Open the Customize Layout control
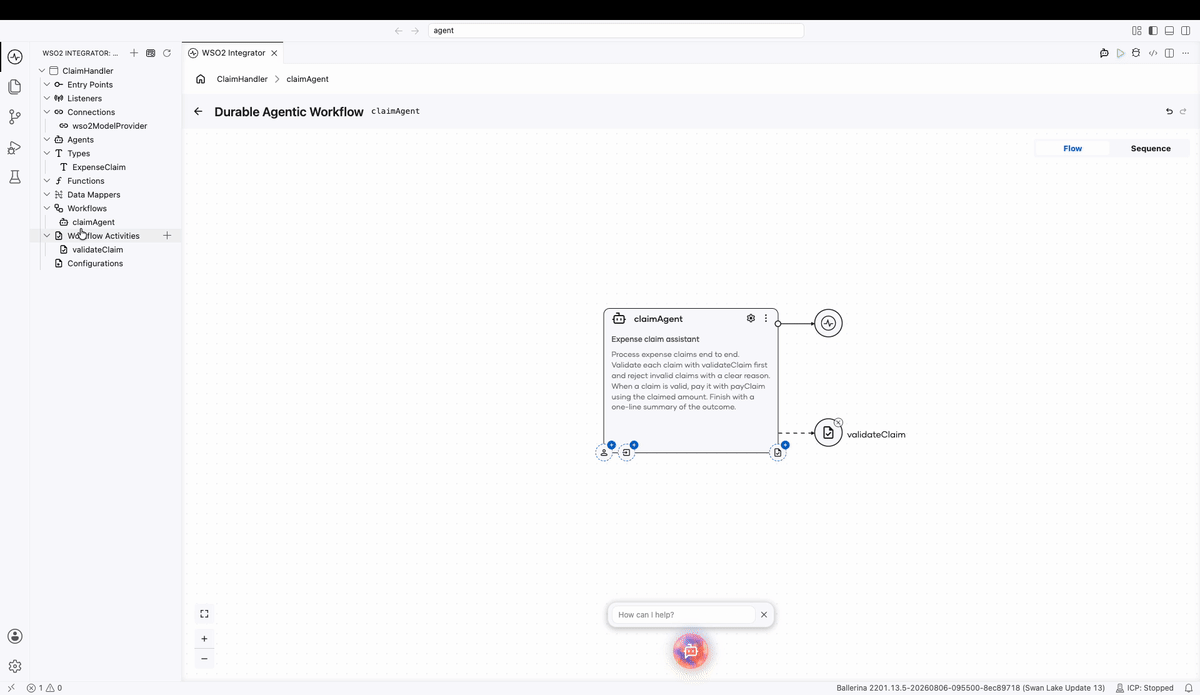This screenshot has width=1200, height=695. 1137,31
